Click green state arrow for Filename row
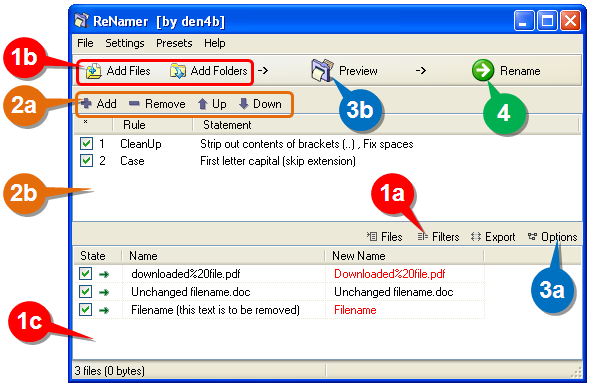Image resolution: width=593 pixels, height=387 pixels. coord(104,311)
